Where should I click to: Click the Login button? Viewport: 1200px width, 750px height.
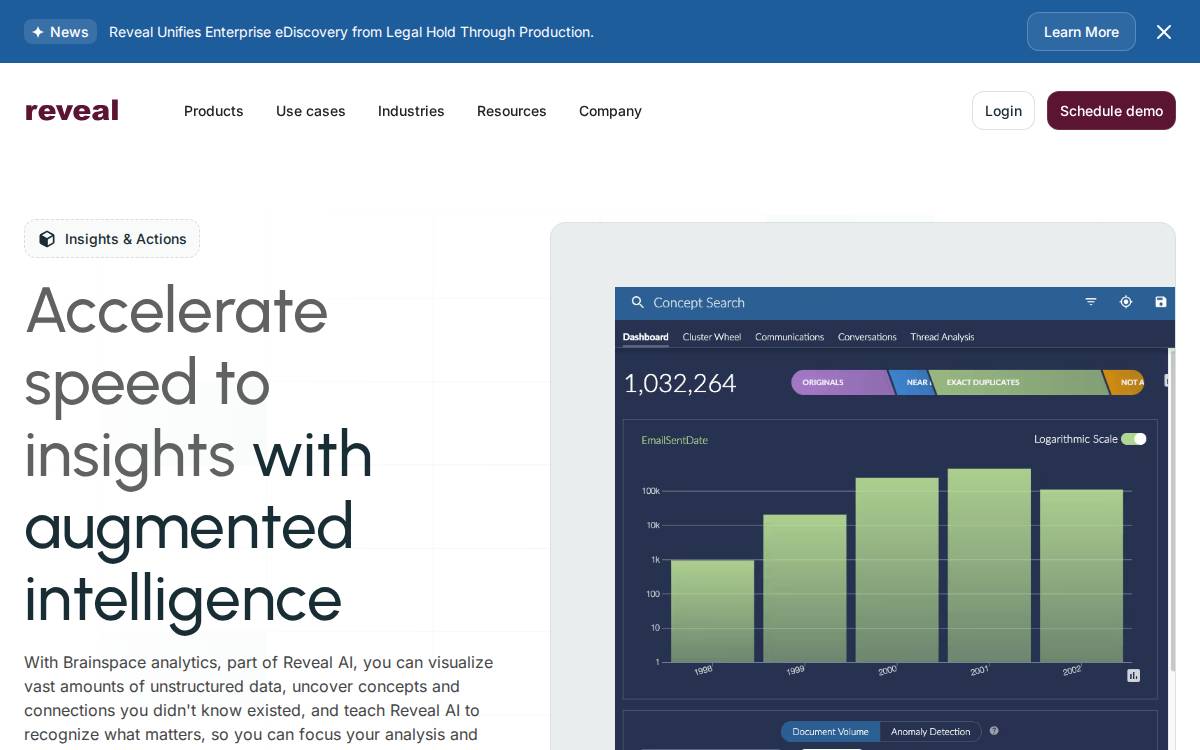pyautogui.click(x=1003, y=111)
